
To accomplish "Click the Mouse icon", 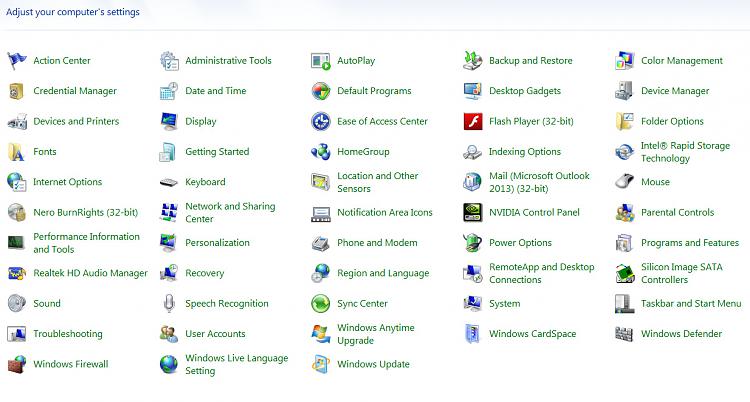I will (x=625, y=182).
